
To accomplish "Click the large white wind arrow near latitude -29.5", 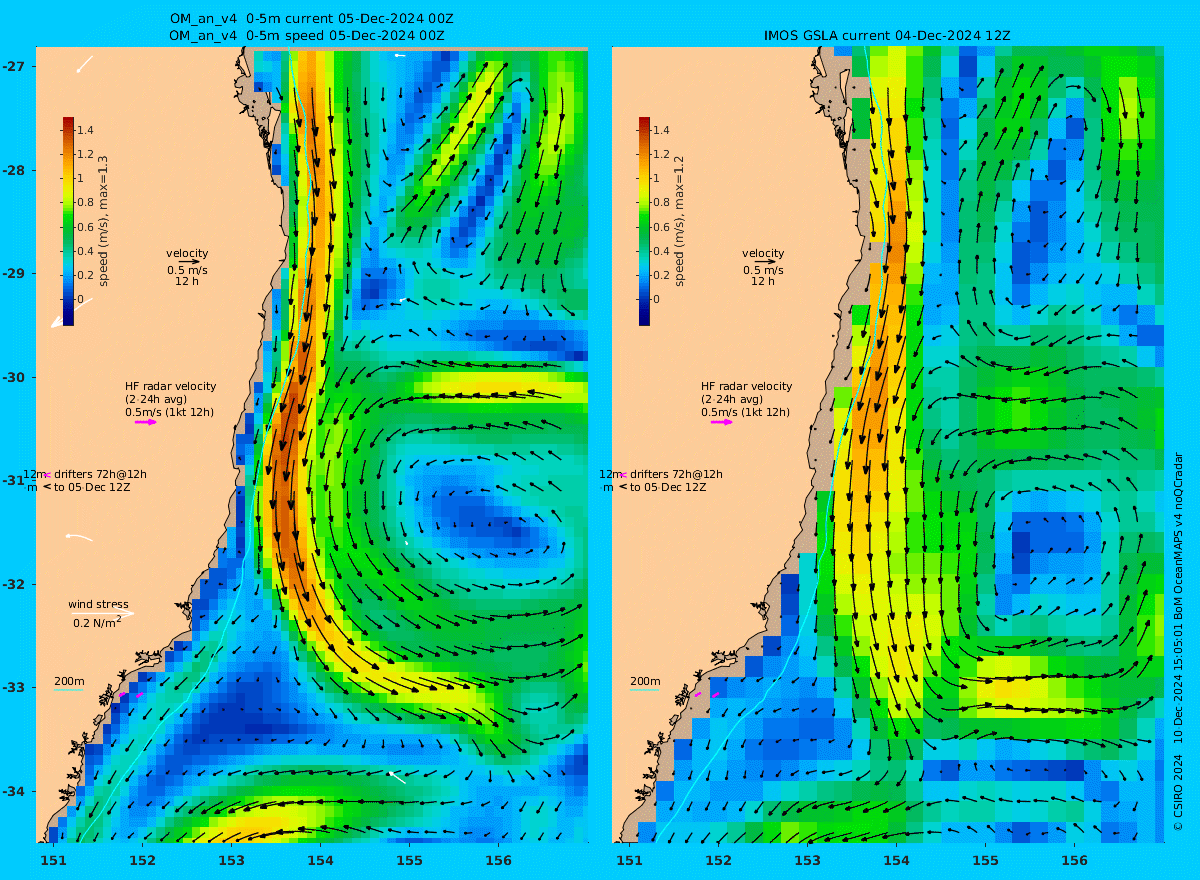I will pos(71,313).
